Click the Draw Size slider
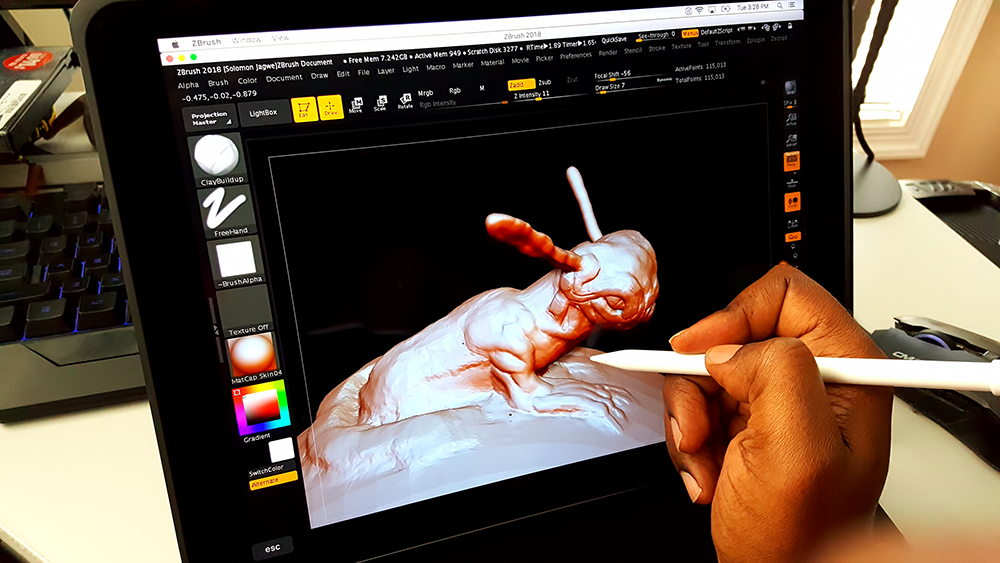The image size is (1000, 563). pos(623,87)
